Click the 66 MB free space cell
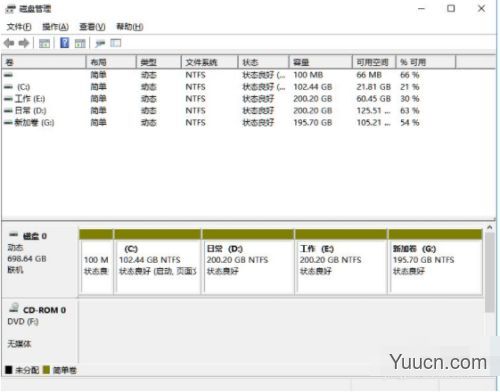 coord(369,75)
